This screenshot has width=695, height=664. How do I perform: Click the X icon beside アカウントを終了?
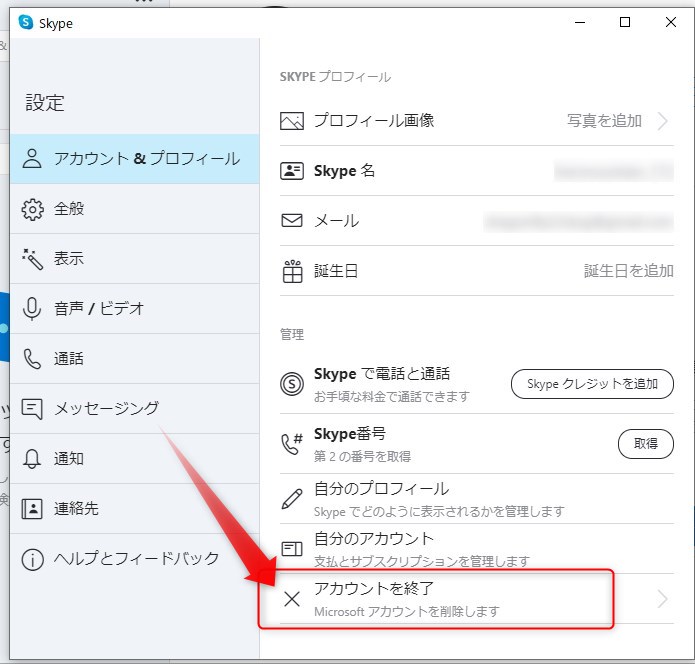(292, 599)
